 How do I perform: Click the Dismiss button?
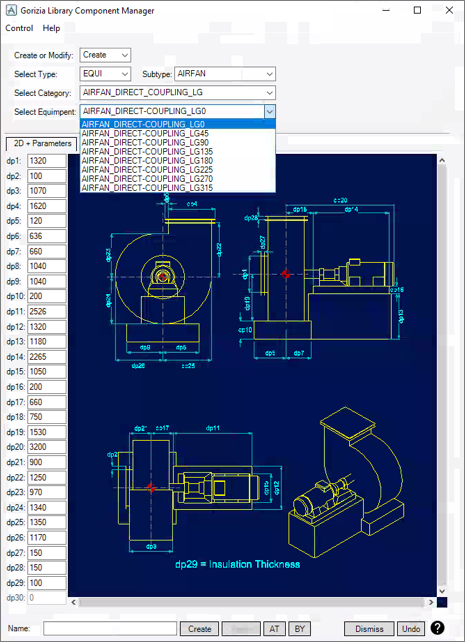(369, 628)
